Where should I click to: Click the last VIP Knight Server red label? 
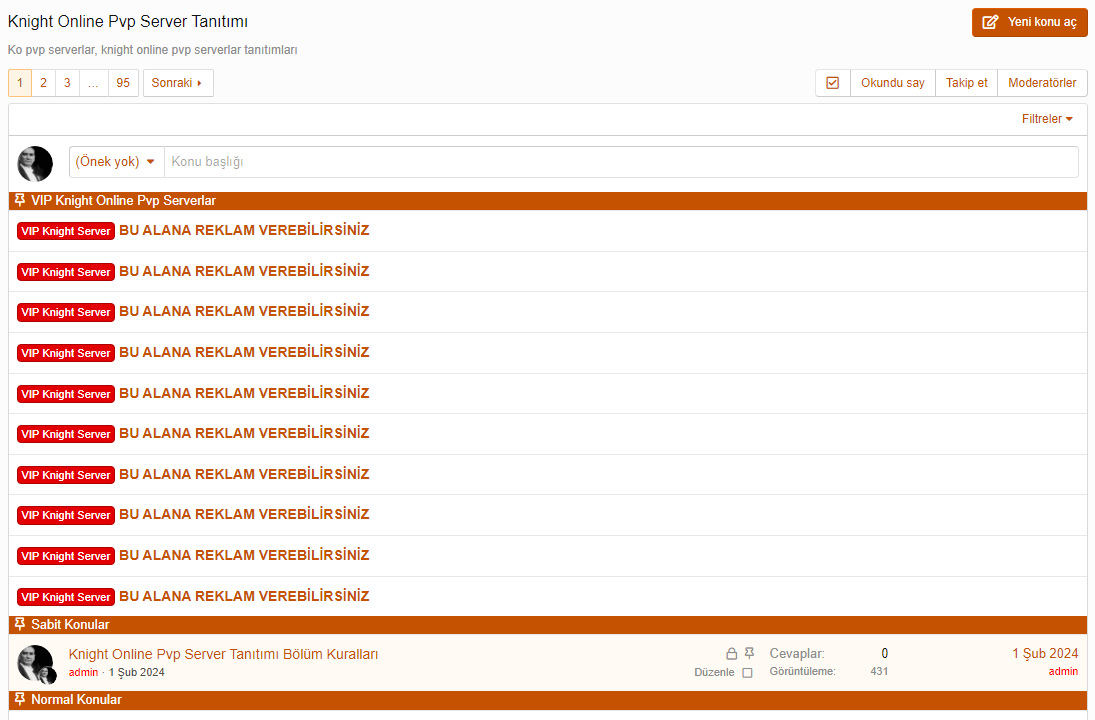[x=66, y=597]
